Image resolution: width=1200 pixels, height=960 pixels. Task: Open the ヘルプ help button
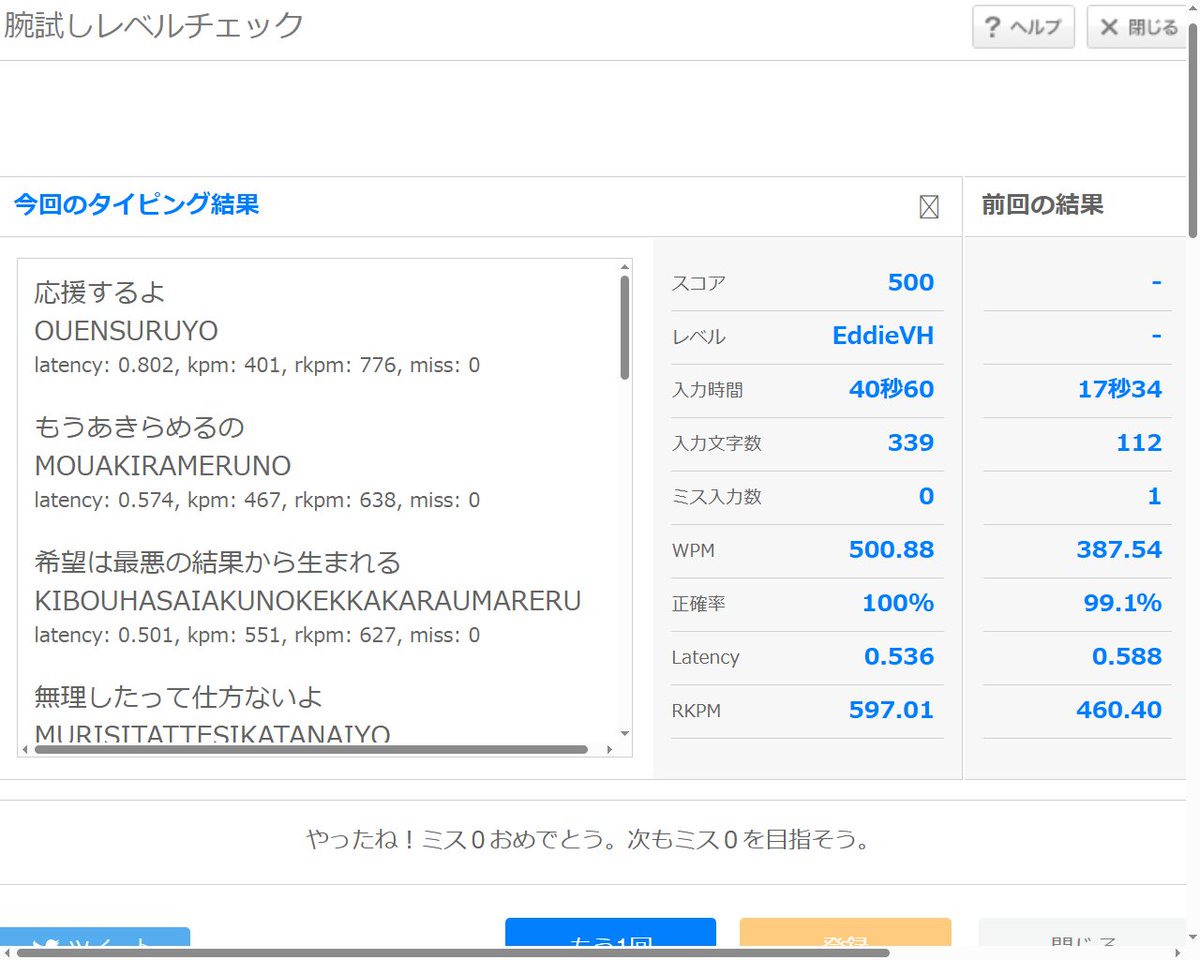[x=1023, y=27]
